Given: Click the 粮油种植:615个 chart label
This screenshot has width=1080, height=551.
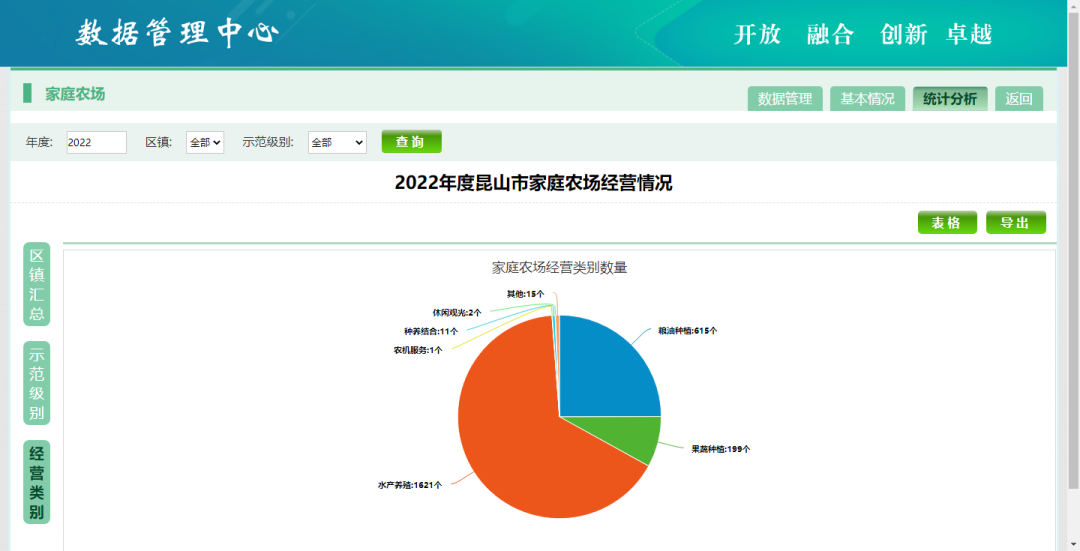Looking at the screenshot, I should pos(687,330).
